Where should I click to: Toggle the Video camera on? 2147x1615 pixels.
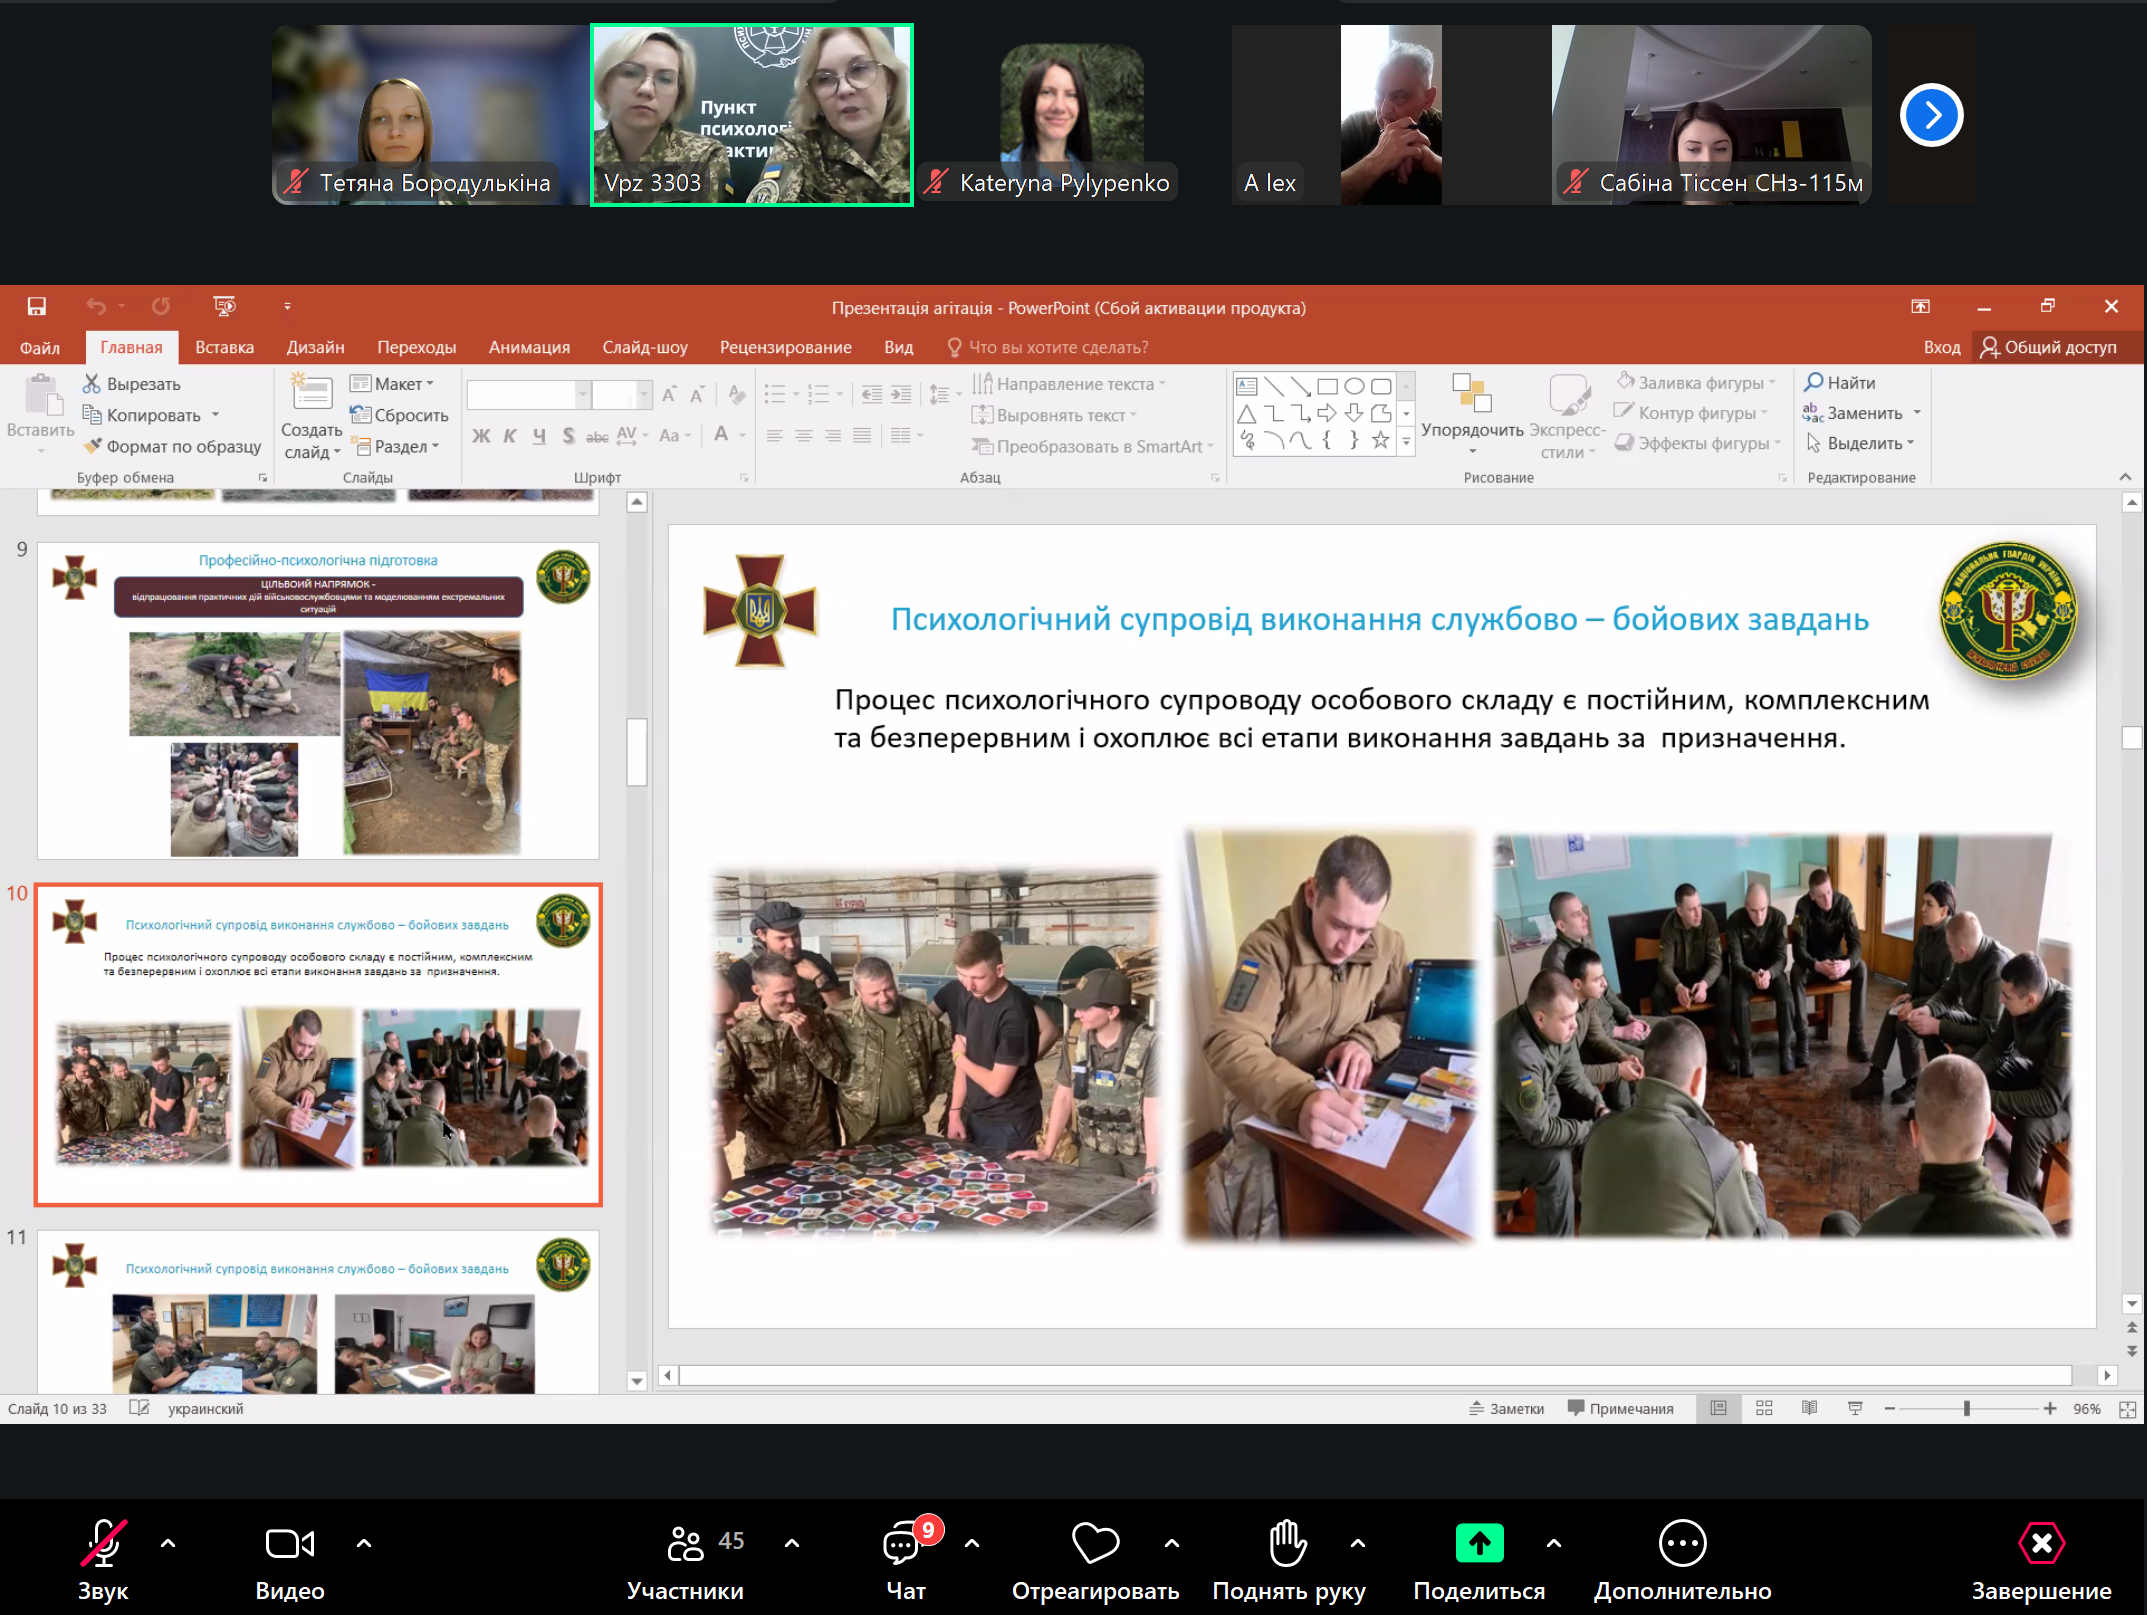point(289,1543)
